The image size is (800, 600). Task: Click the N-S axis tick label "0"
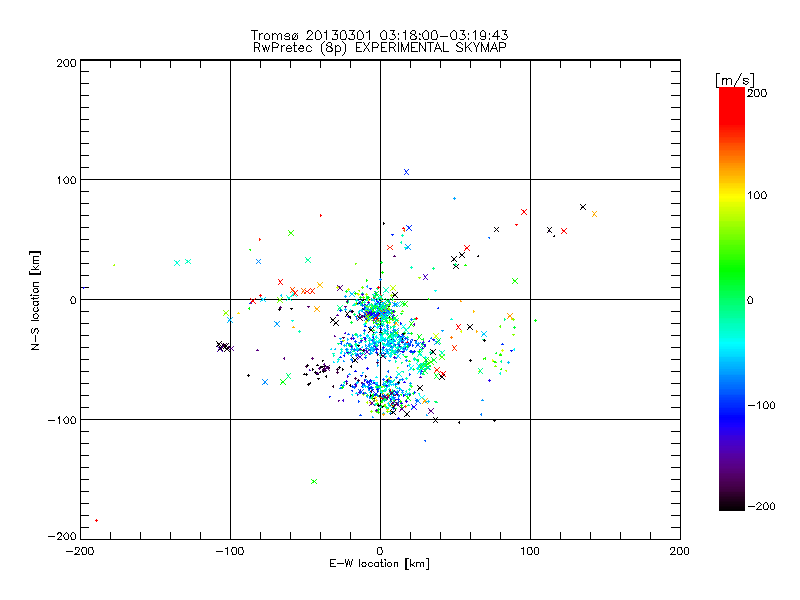73,300
